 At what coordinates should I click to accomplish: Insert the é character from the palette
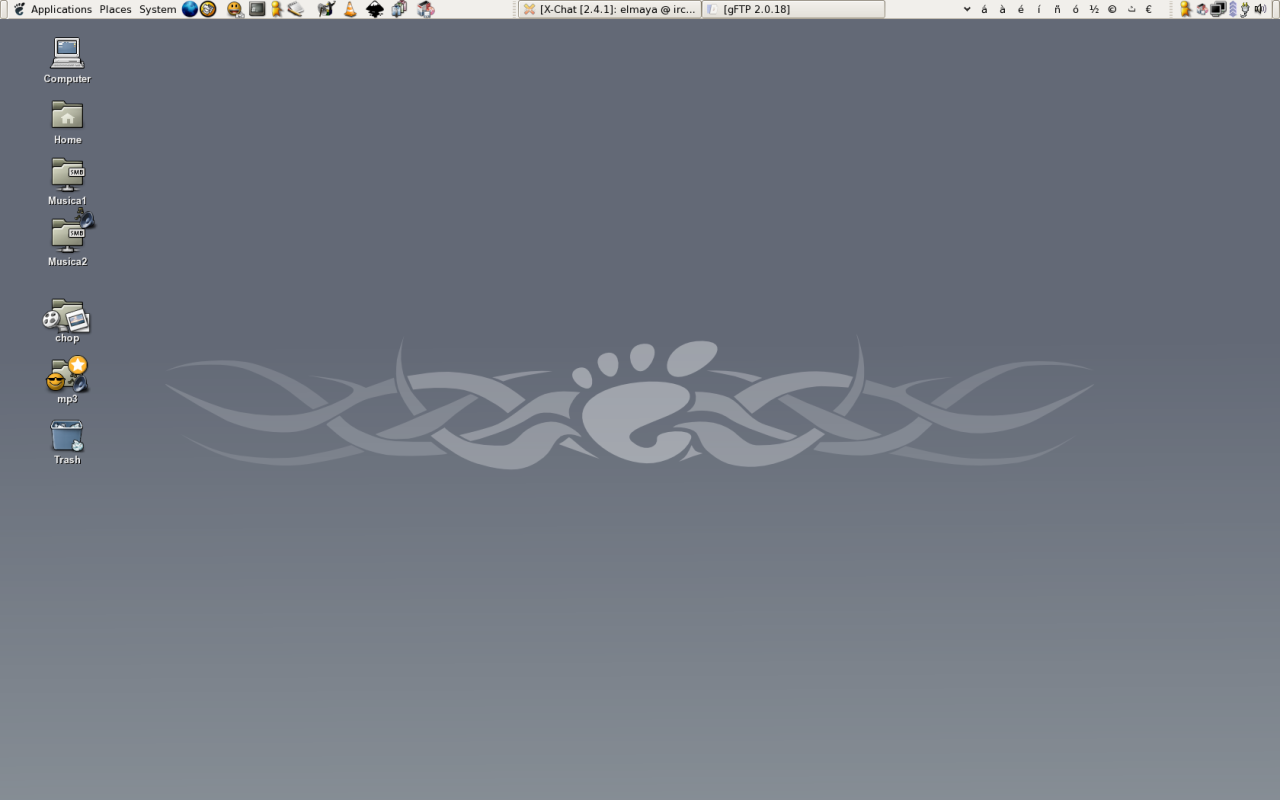coord(1021,9)
